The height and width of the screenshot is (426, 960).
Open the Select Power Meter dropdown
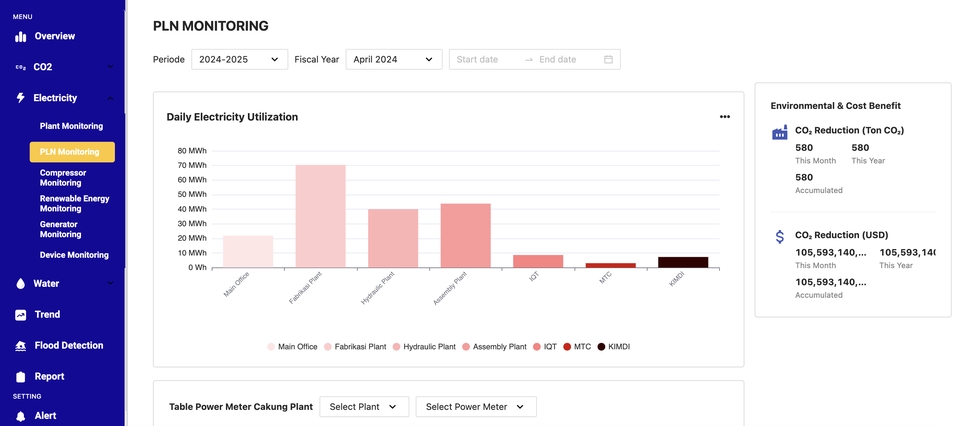click(476, 406)
